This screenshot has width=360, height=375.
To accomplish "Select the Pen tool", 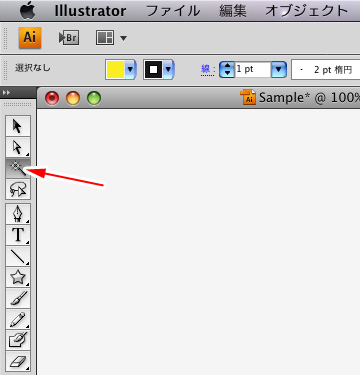I will [x=18, y=214].
